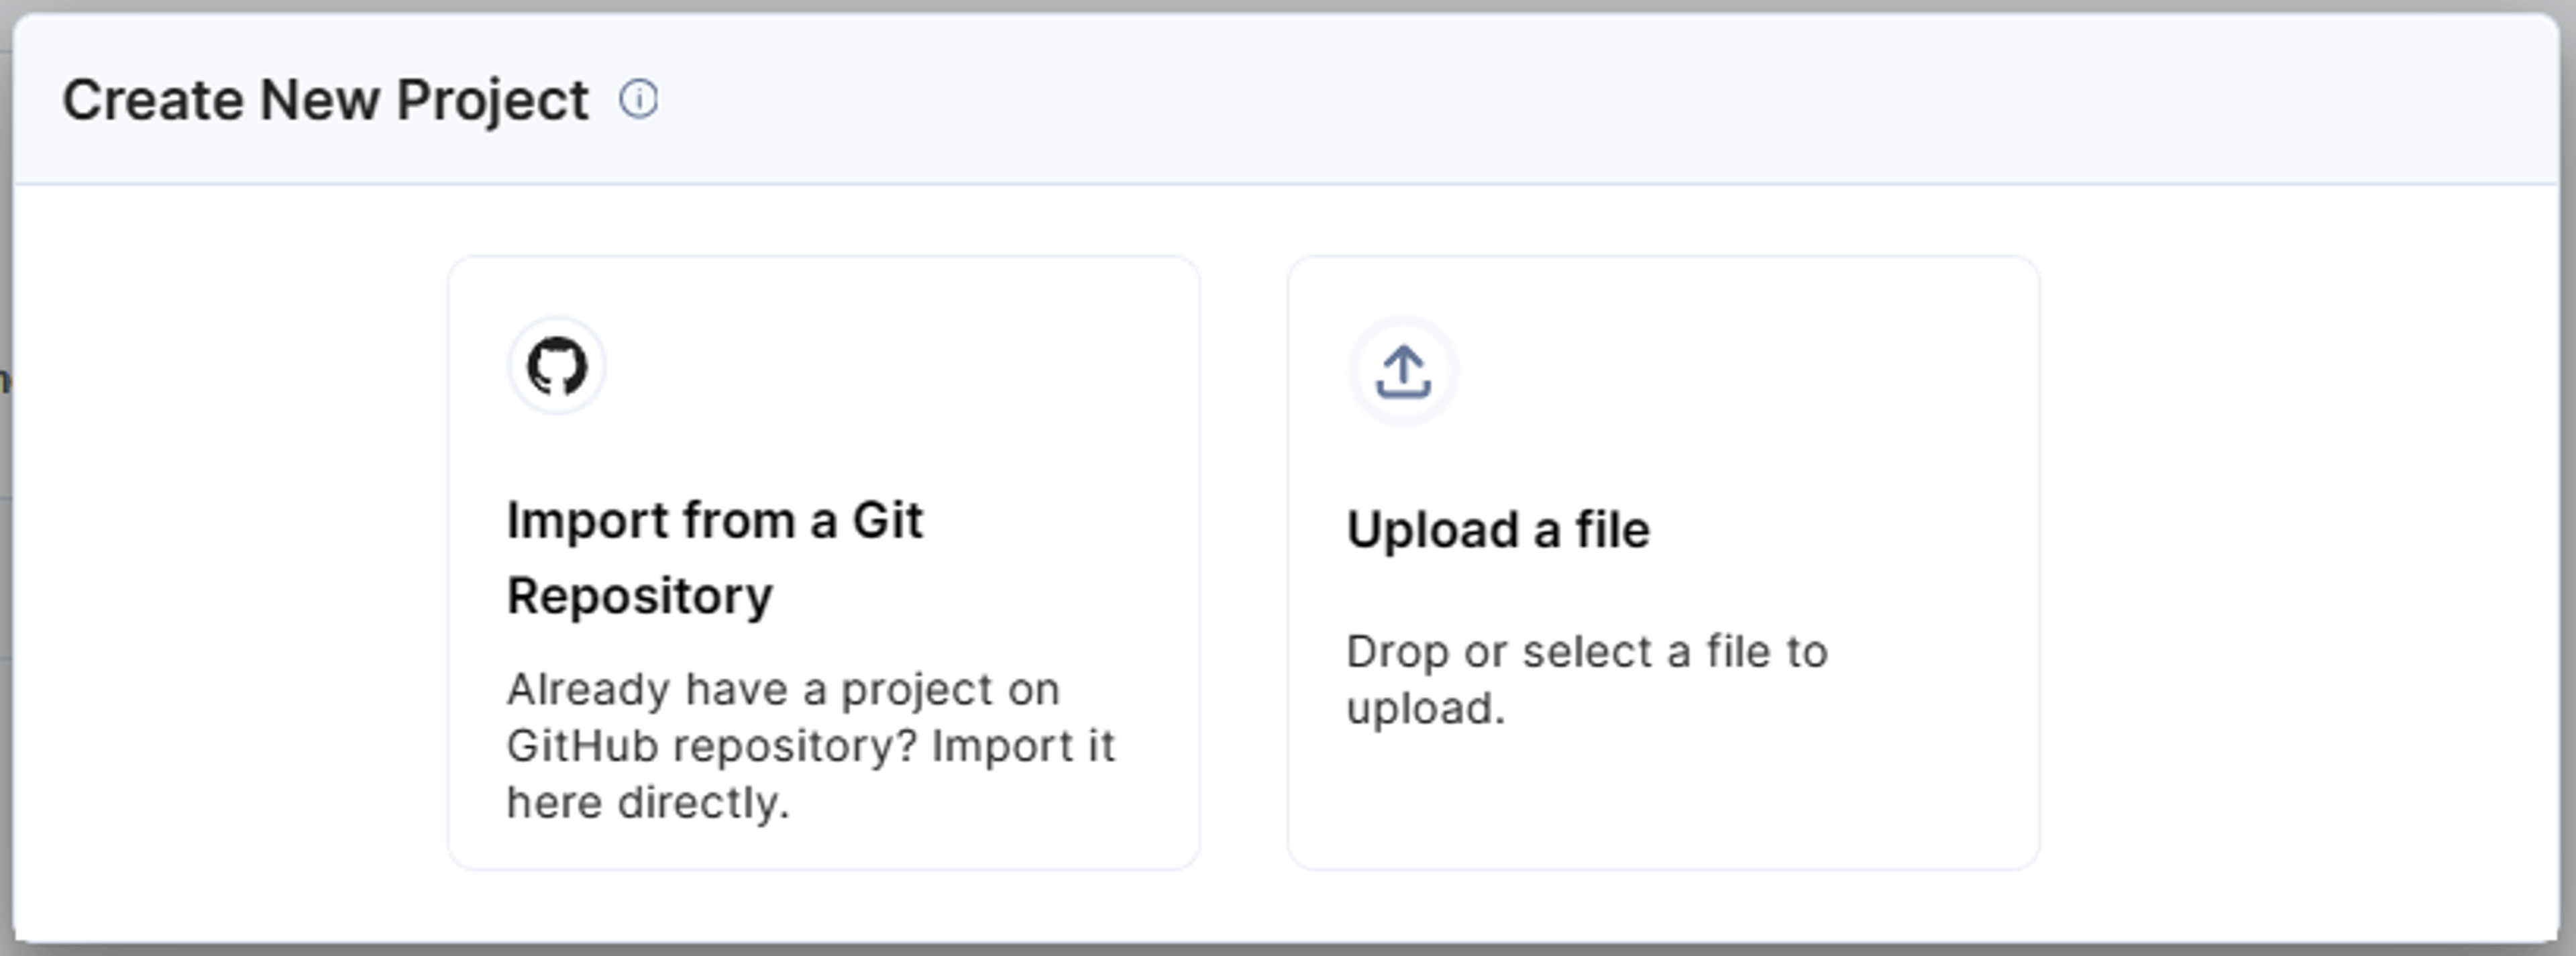Select the Upload a file heading

click(x=1498, y=530)
